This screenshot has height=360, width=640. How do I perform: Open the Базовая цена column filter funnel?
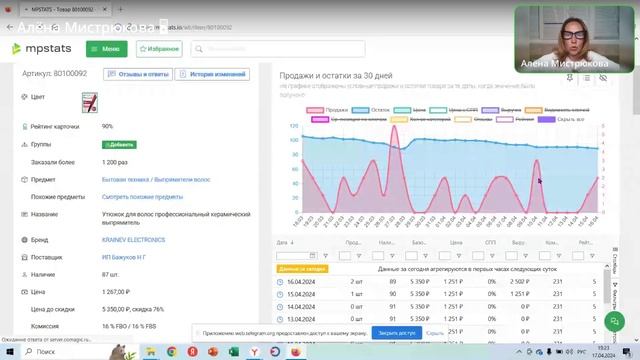(x=425, y=256)
